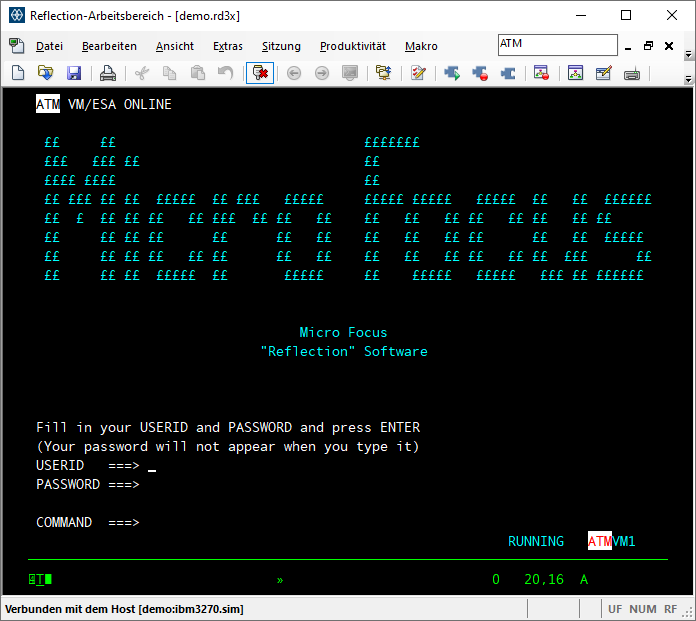Go back with the left arrow circle icon
696x621 pixels.
[x=294, y=73]
